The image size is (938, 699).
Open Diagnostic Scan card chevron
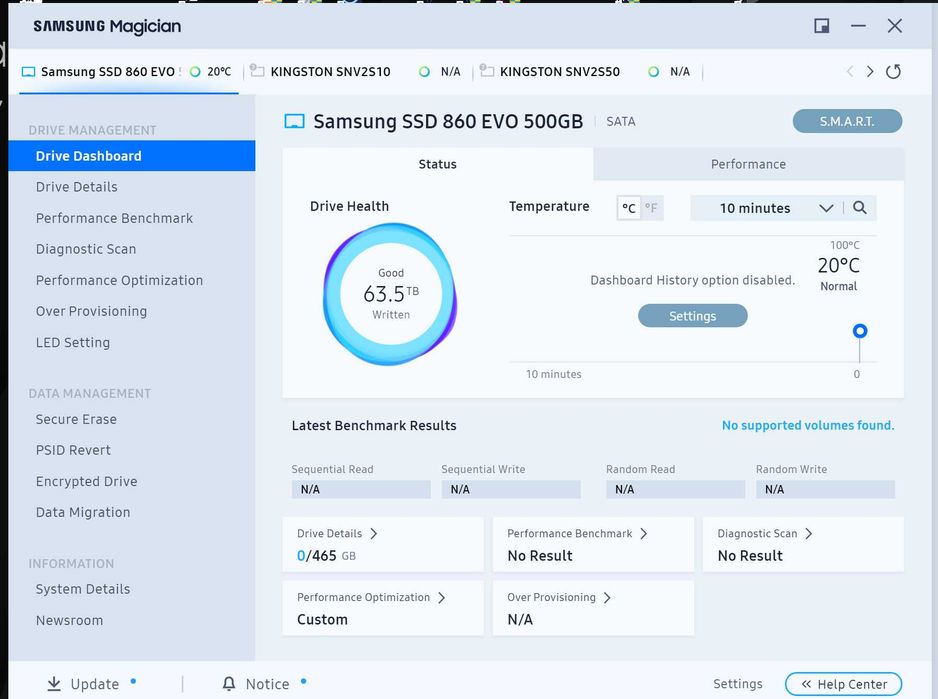[809, 533]
